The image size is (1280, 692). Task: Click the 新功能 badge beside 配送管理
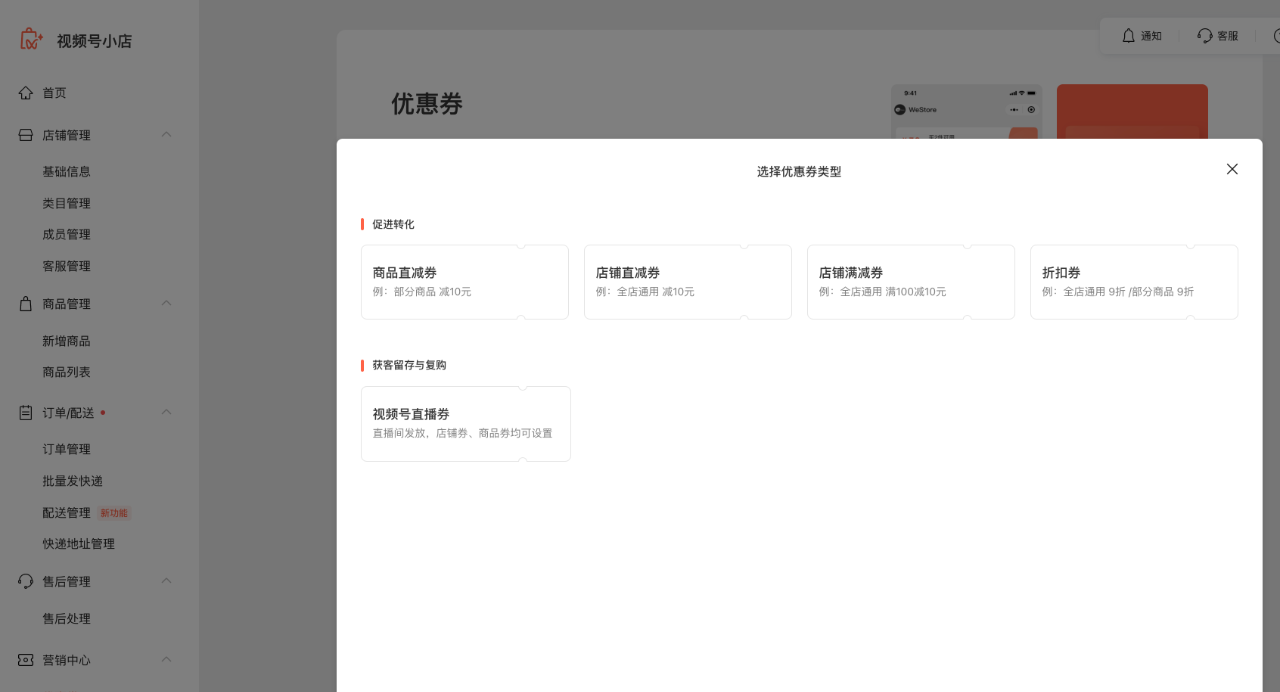click(114, 513)
